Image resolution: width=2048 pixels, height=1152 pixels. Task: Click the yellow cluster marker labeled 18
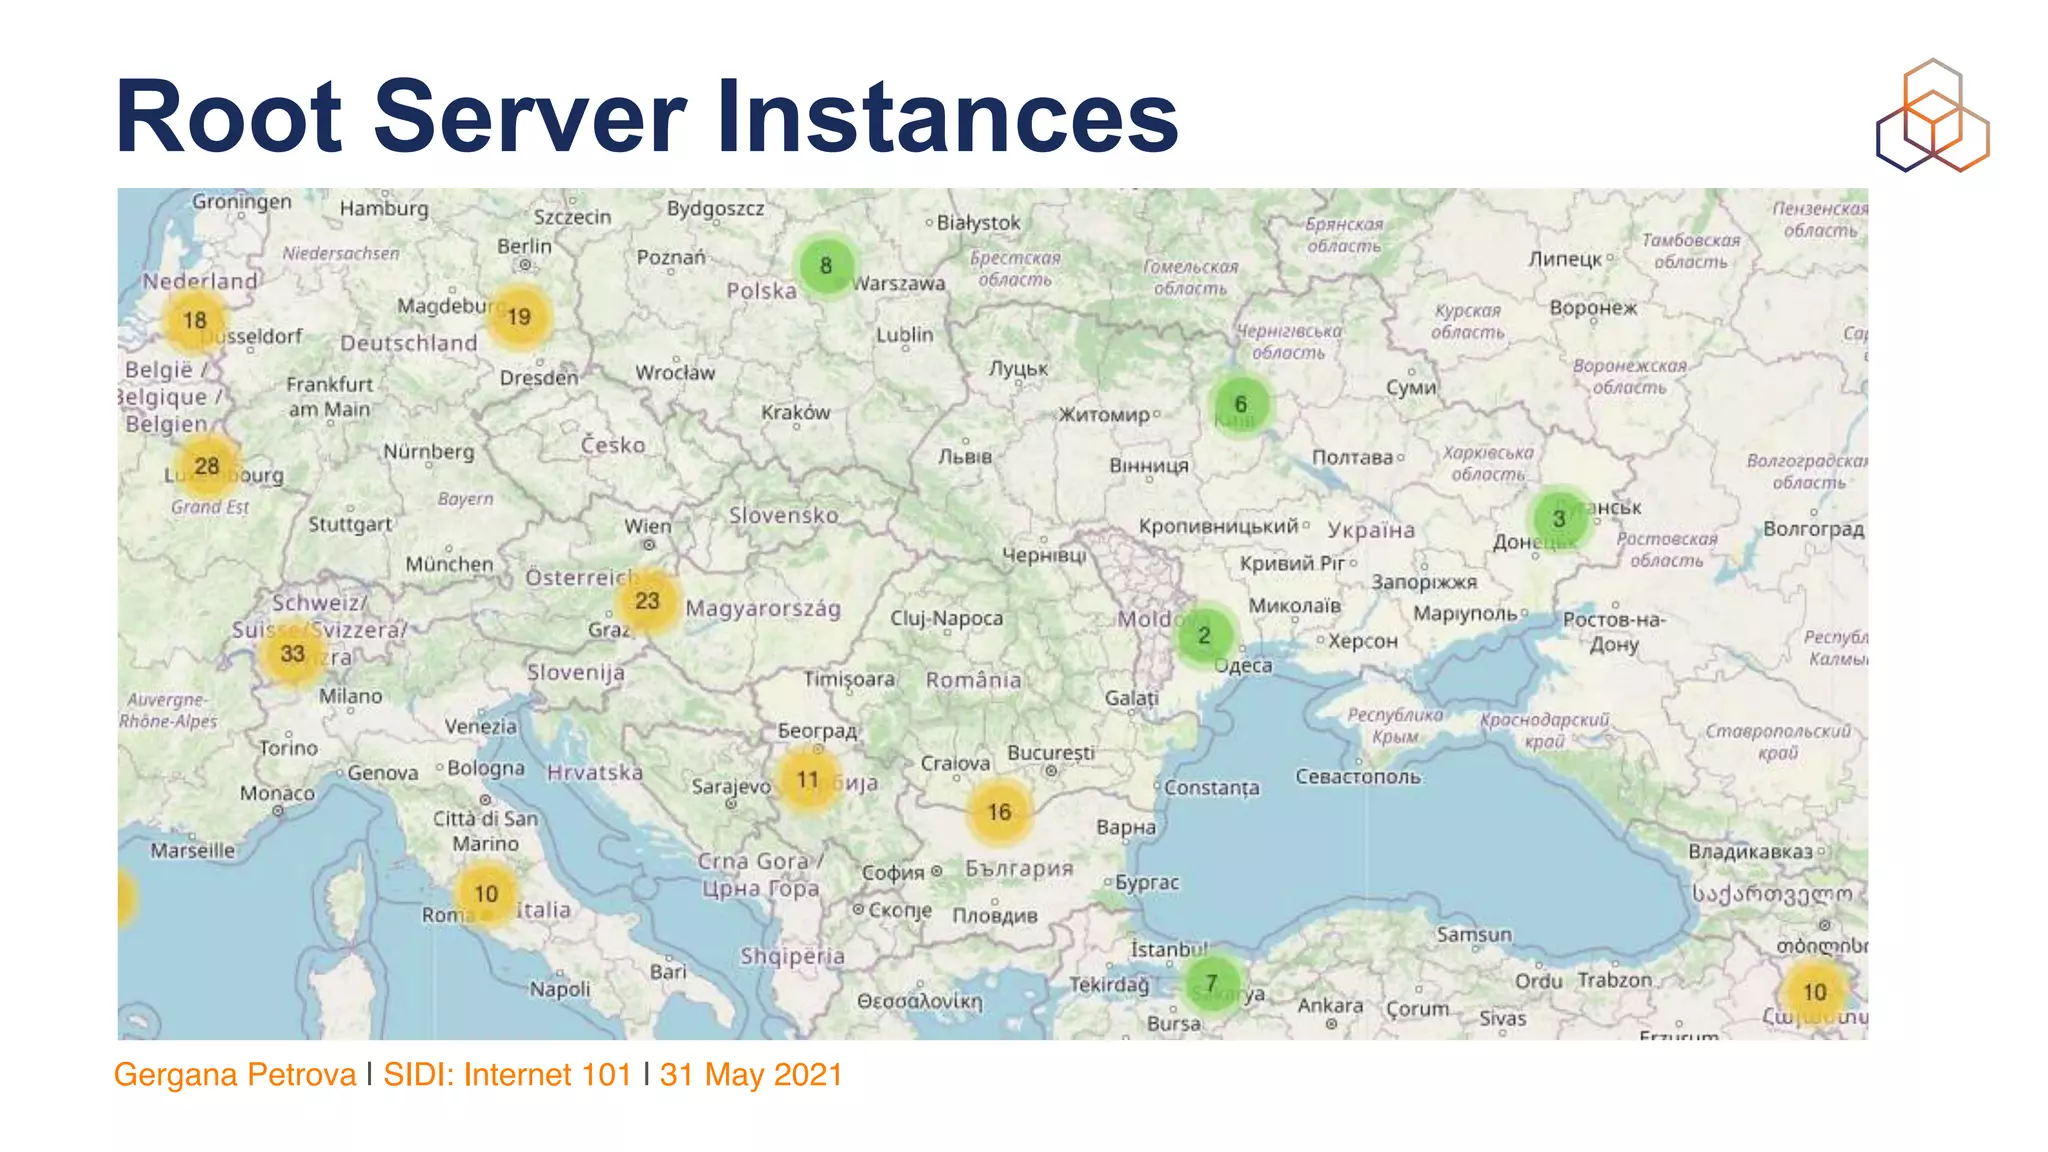(x=194, y=320)
